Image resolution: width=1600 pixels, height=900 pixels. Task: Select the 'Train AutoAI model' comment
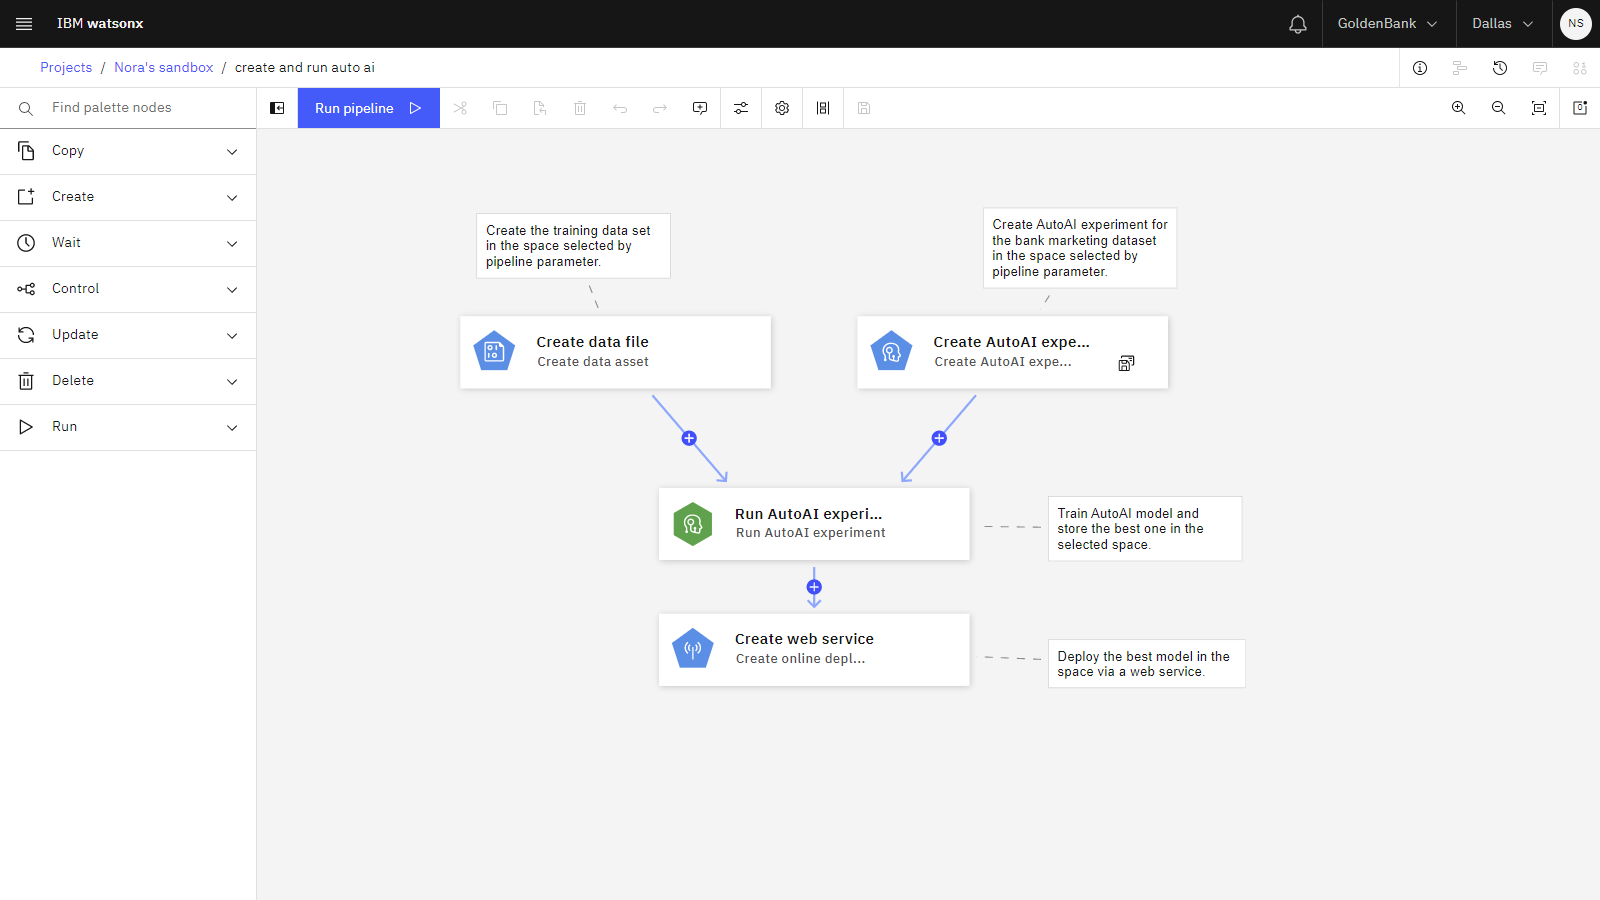coord(1145,529)
